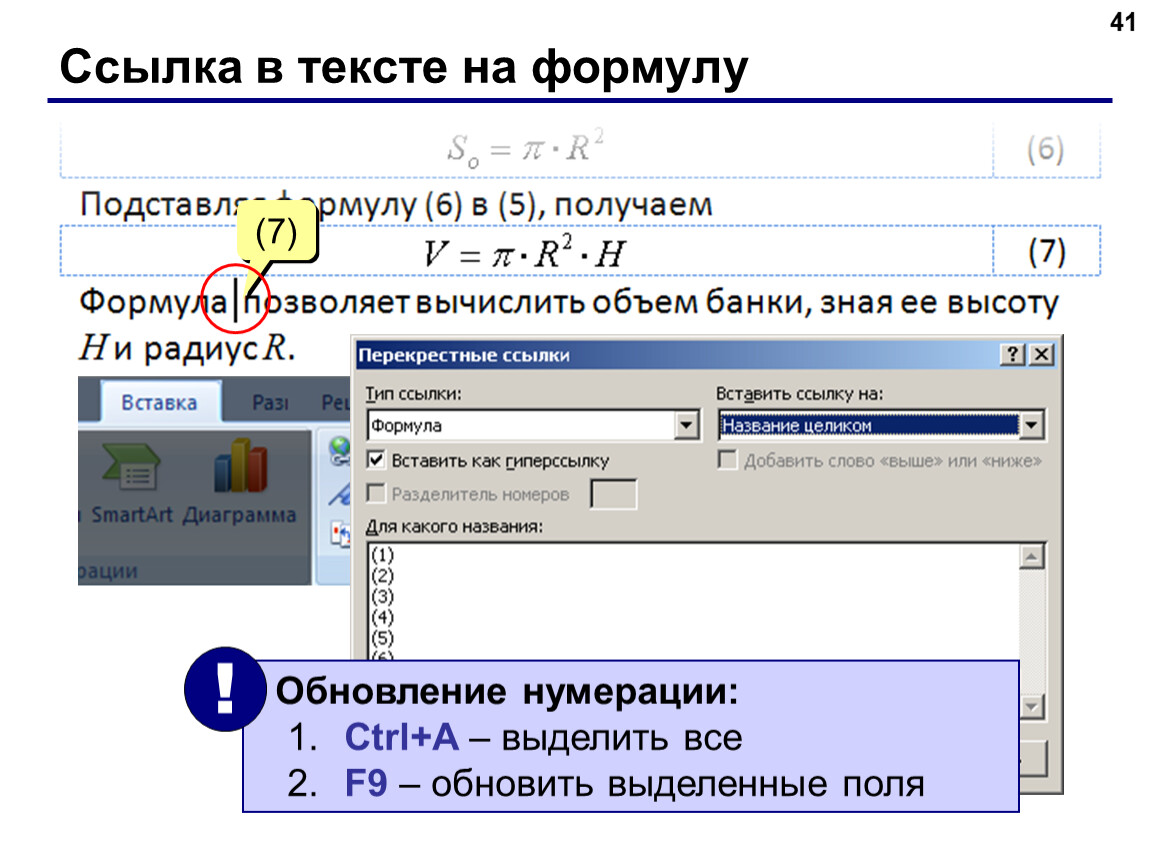Click the Диаграмма chart icon
Screen dimensions: 1150x864
point(239,466)
